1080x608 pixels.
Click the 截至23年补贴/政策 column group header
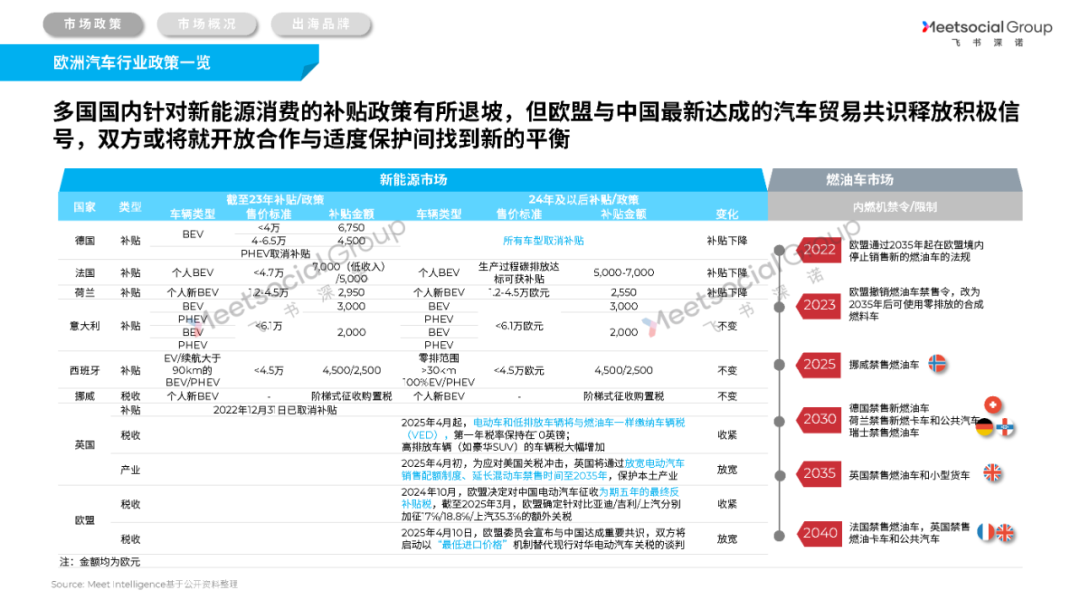click(275, 200)
